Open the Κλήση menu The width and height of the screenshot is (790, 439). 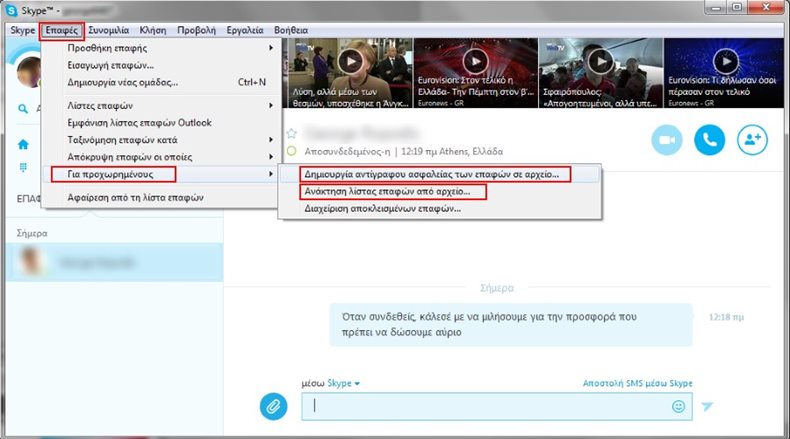point(153,30)
